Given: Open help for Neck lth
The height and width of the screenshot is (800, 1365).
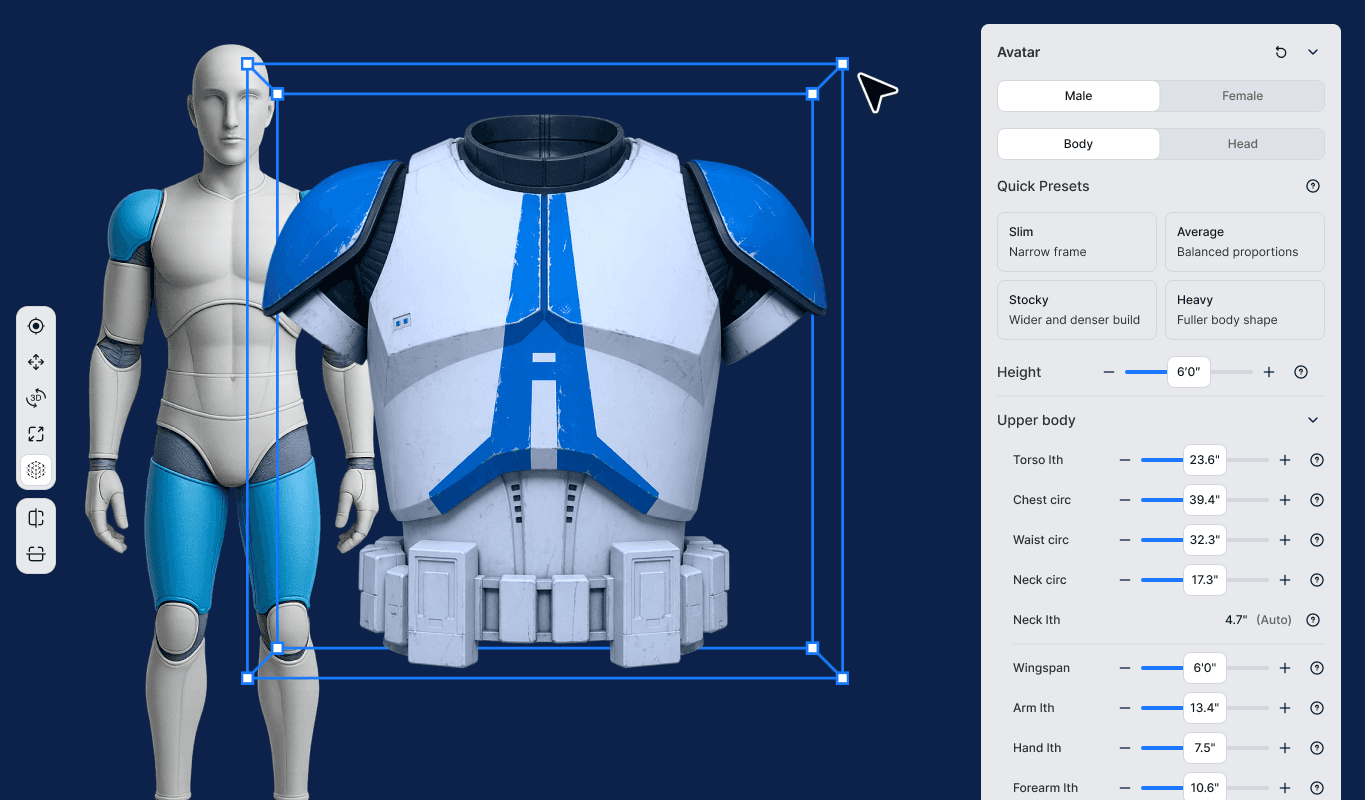Looking at the screenshot, I should pos(1313,620).
